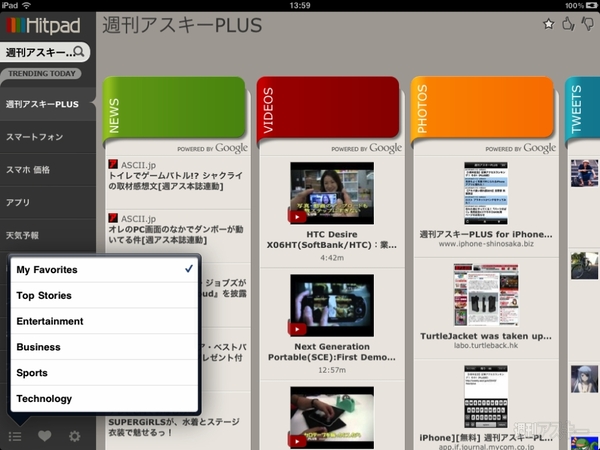Tap Powered by Google under NEWS
The height and width of the screenshot is (450, 600).
pyautogui.click(x=212, y=148)
